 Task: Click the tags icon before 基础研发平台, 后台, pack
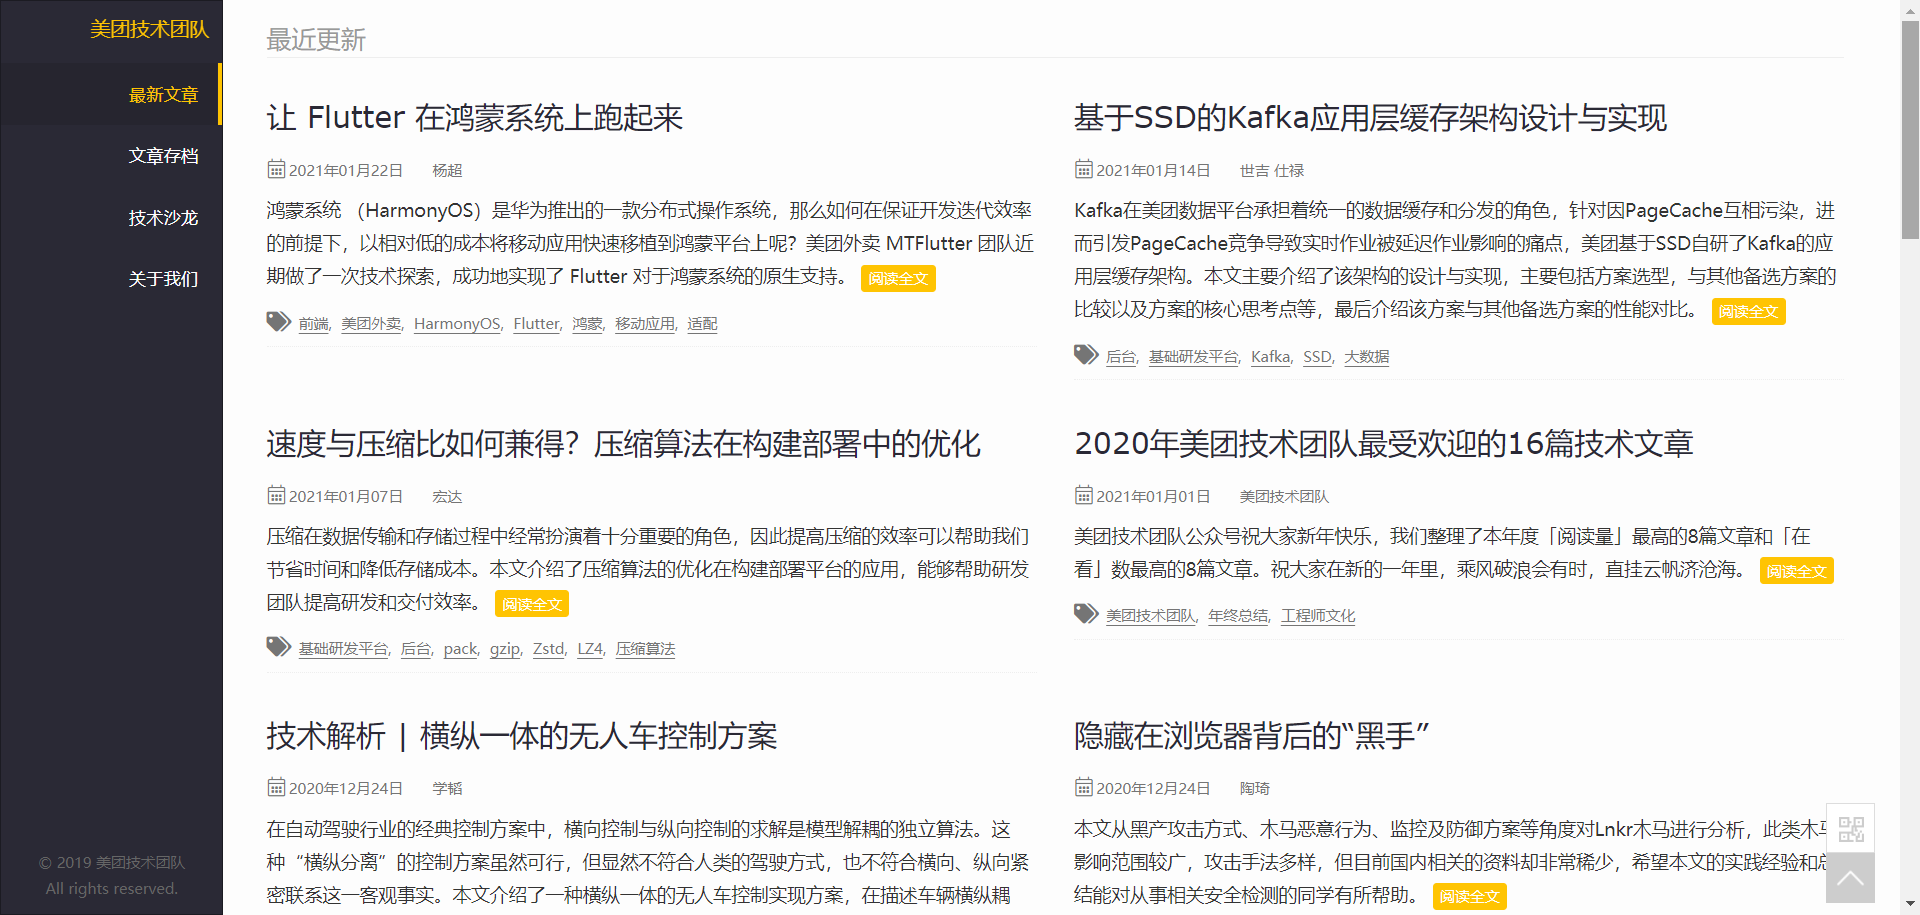tap(278, 646)
